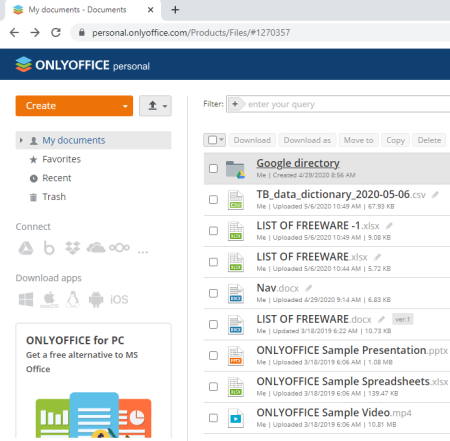Download the Windows desktop app
The height and width of the screenshot is (441, 450).
pos(26,299)
